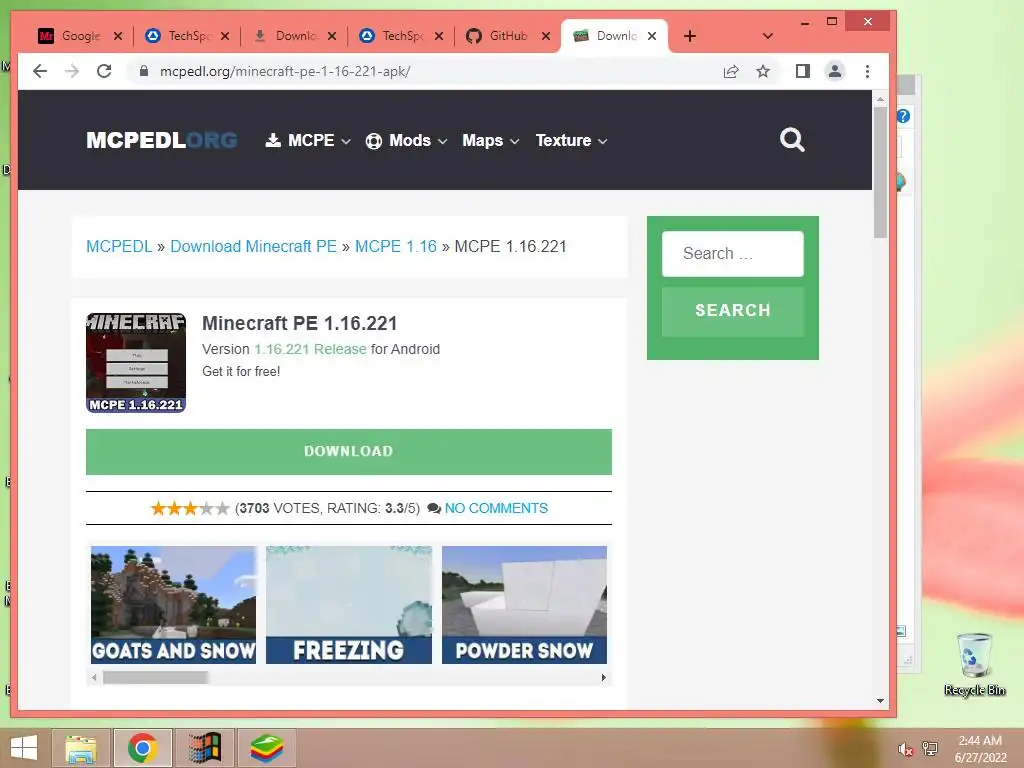Click the MCPEDL breadcrumb link
Viewport: 1024px width, 768px height.
coord(119,246)
